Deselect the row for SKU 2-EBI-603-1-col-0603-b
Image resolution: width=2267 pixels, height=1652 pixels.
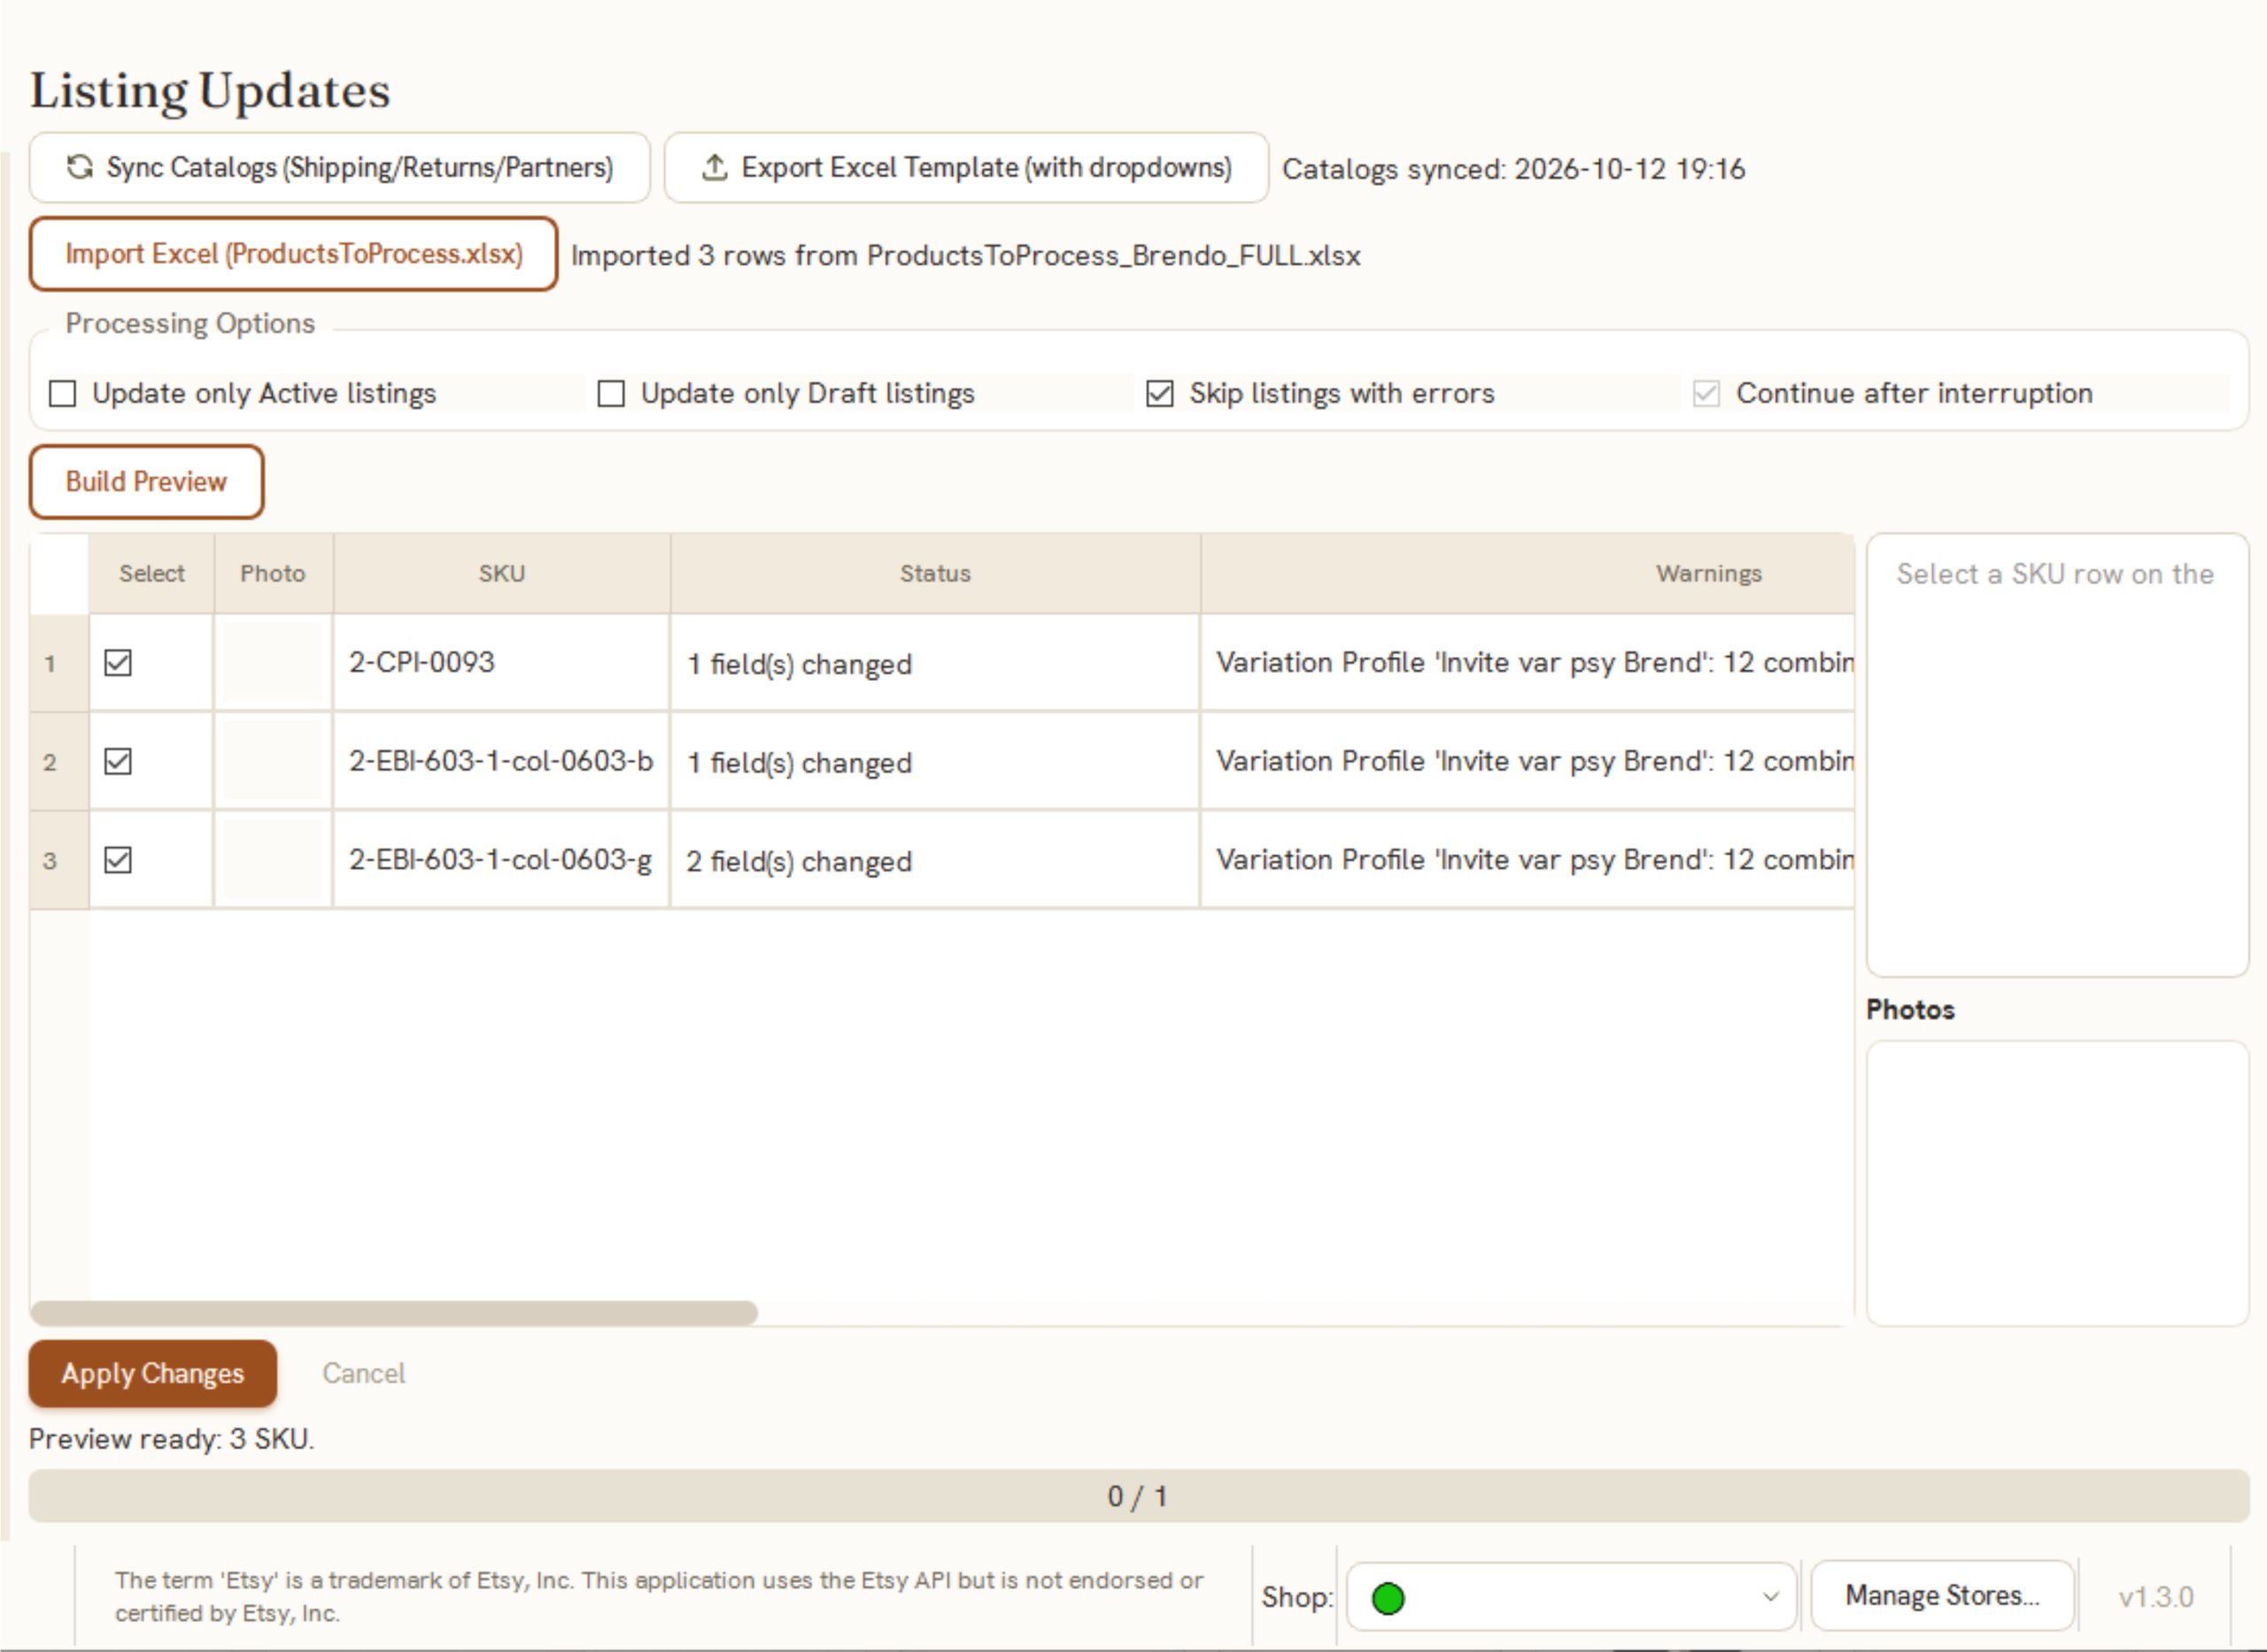pos(118,762)
